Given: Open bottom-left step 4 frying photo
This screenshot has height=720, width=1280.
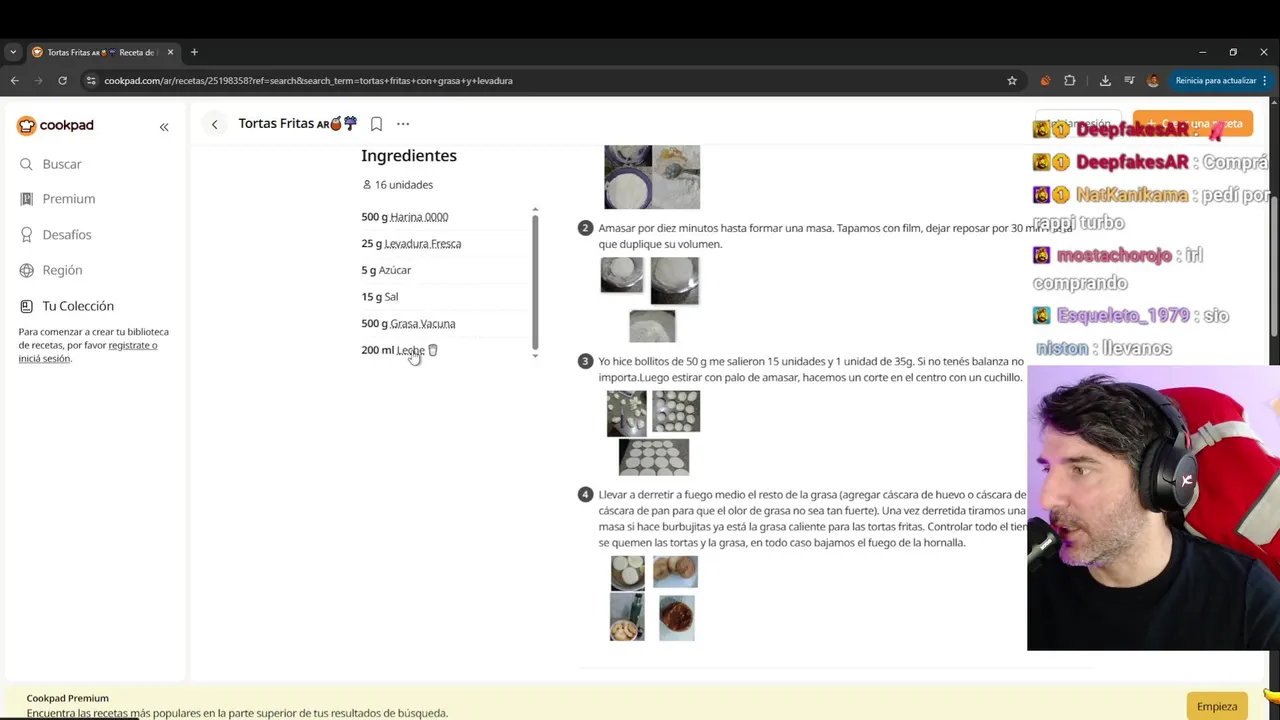Looking at the screenshot, I should 627,617.
